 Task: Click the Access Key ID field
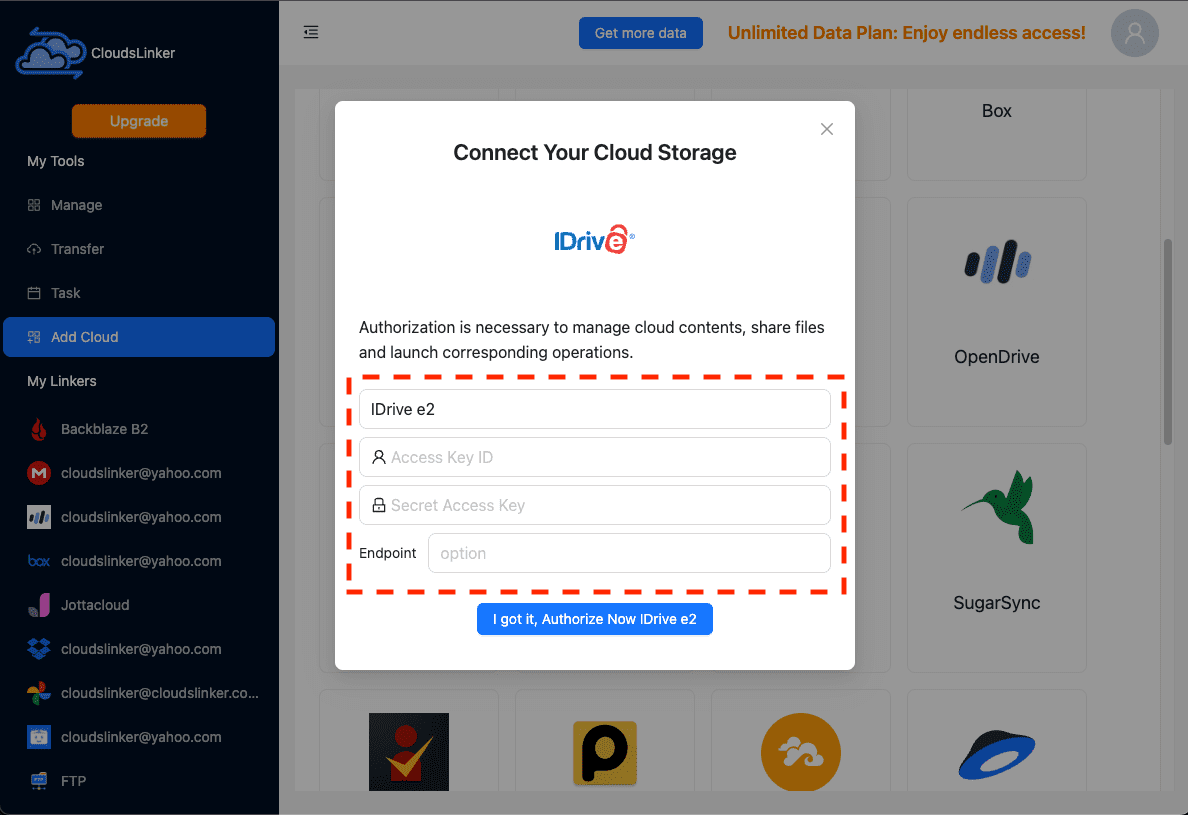[x=595, y=457]
